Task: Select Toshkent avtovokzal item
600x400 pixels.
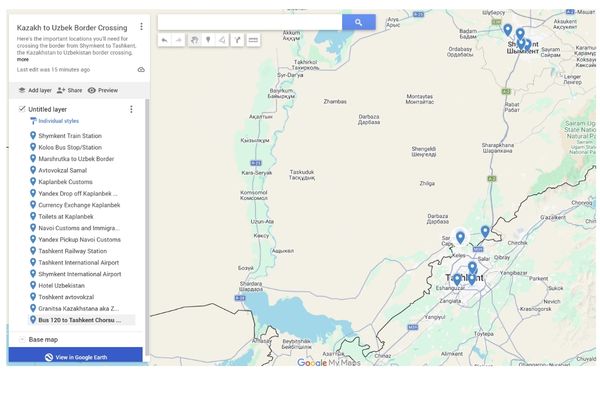Action: [66, 297]
